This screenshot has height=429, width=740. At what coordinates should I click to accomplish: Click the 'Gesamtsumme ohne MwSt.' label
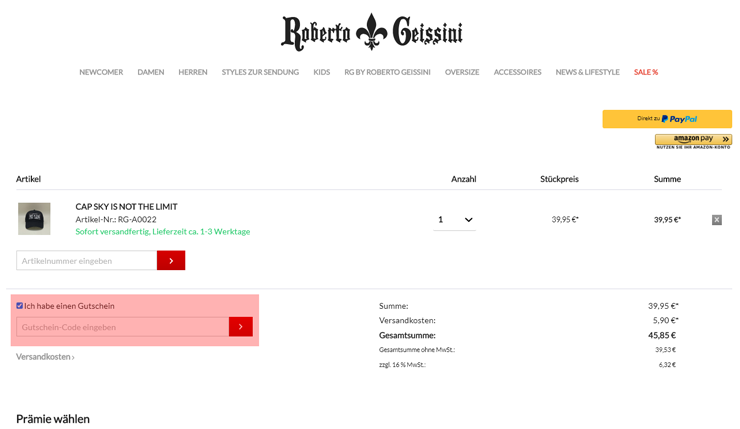[x=417, y=350]
